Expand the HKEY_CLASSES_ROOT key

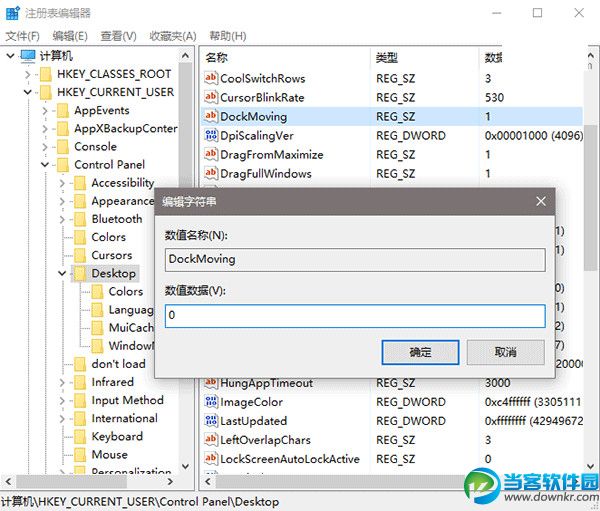(x=28, y=74)
